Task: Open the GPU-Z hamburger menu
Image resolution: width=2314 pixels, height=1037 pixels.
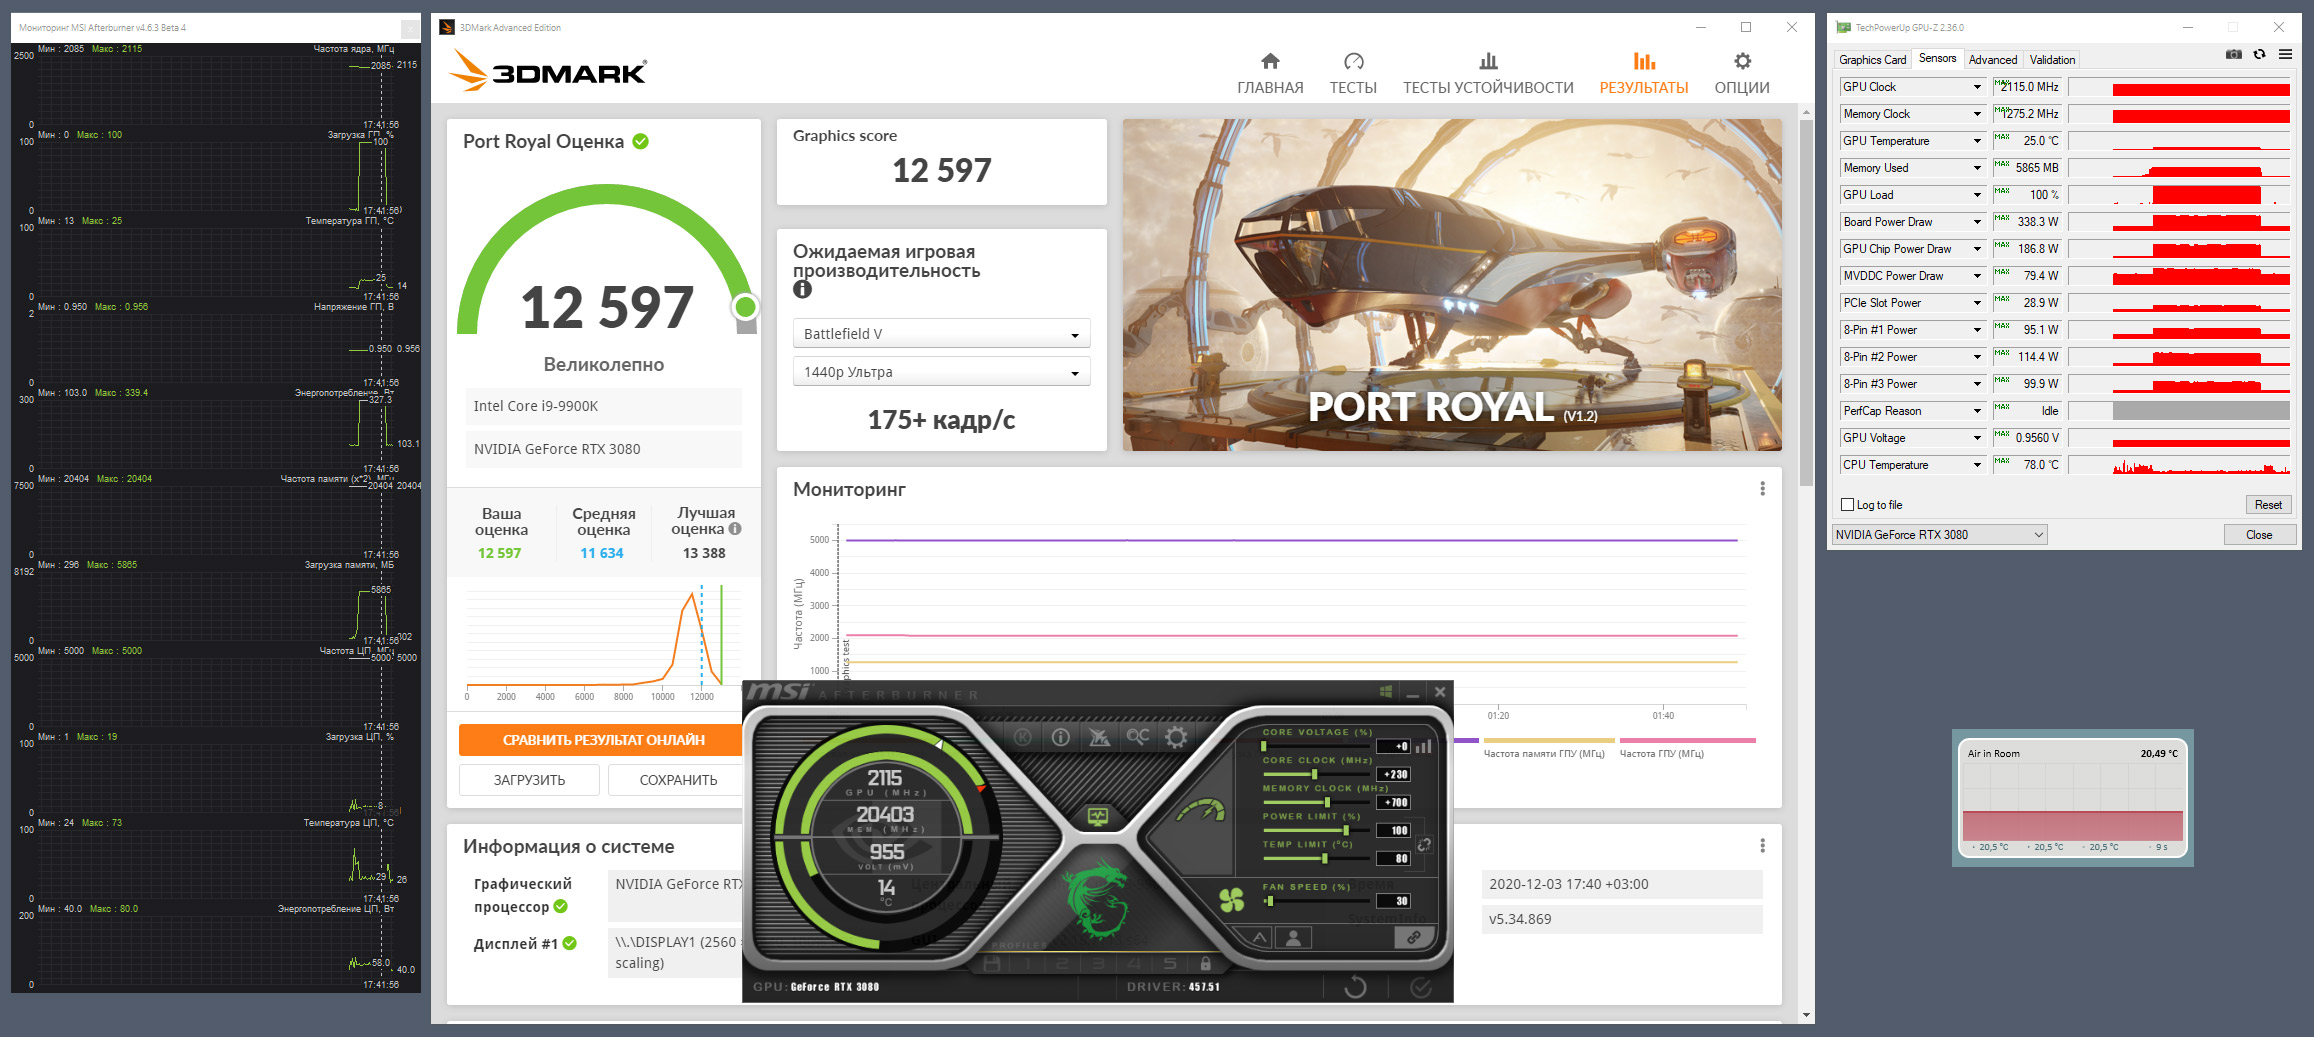Action: [x=2285, y=55]
